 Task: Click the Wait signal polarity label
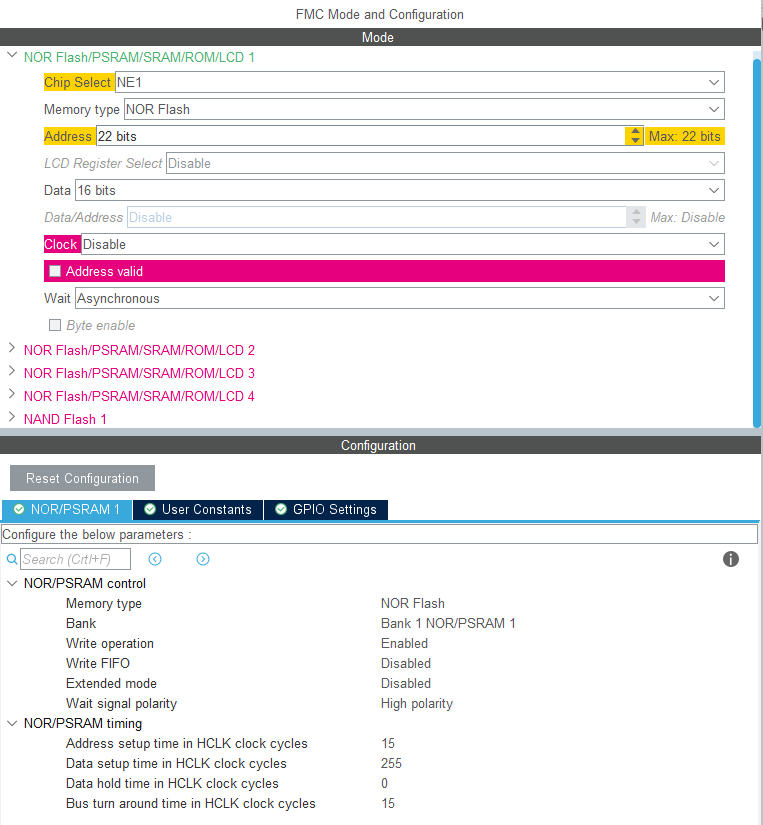click(x=122, y=703)
